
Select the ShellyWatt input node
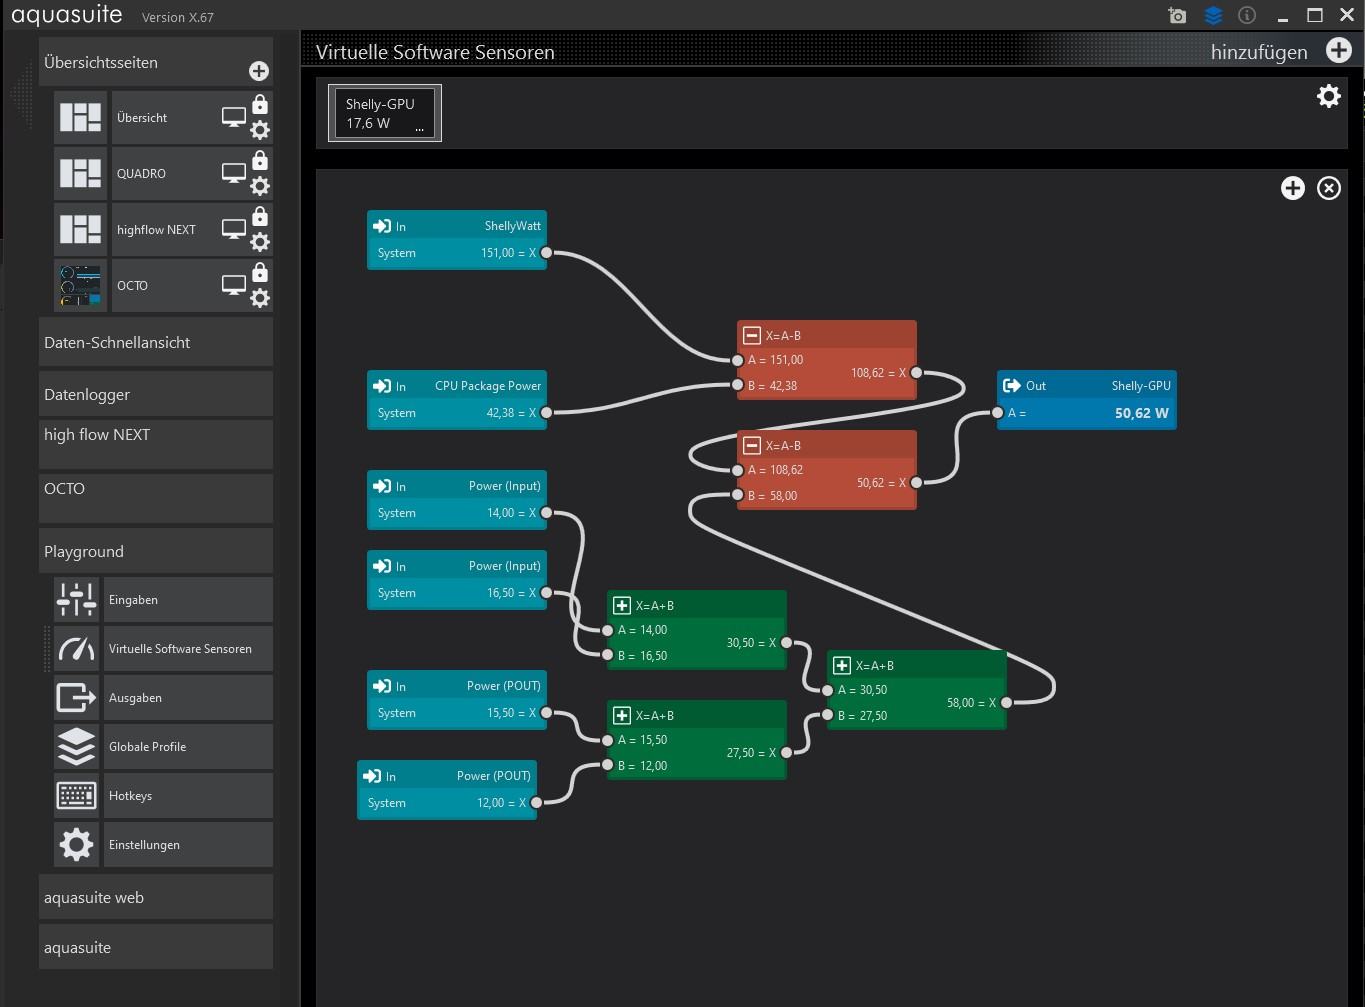pos(457,240)
